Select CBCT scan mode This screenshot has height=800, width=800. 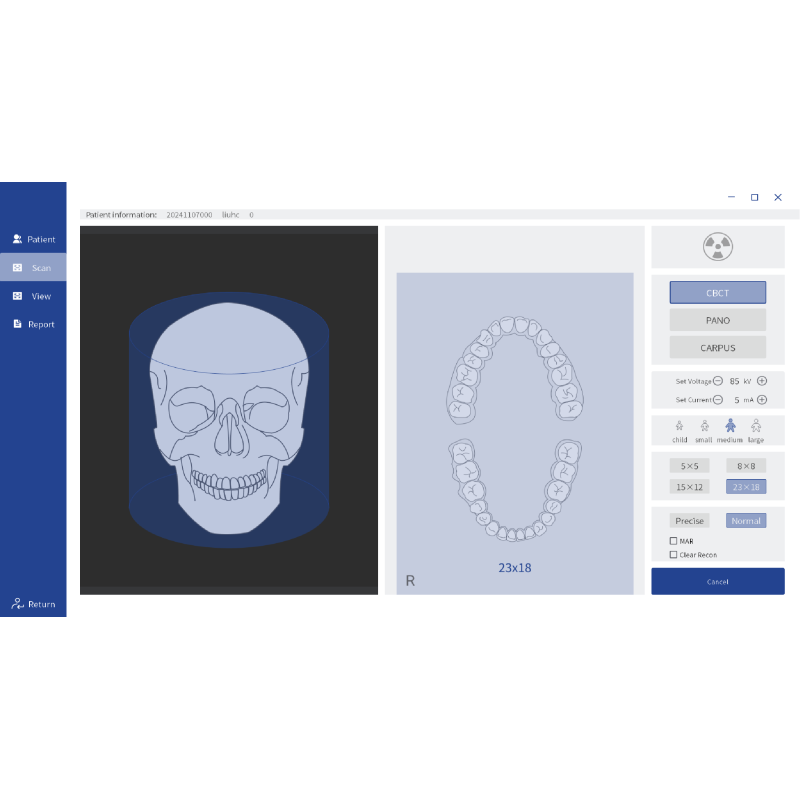[718, 293]
